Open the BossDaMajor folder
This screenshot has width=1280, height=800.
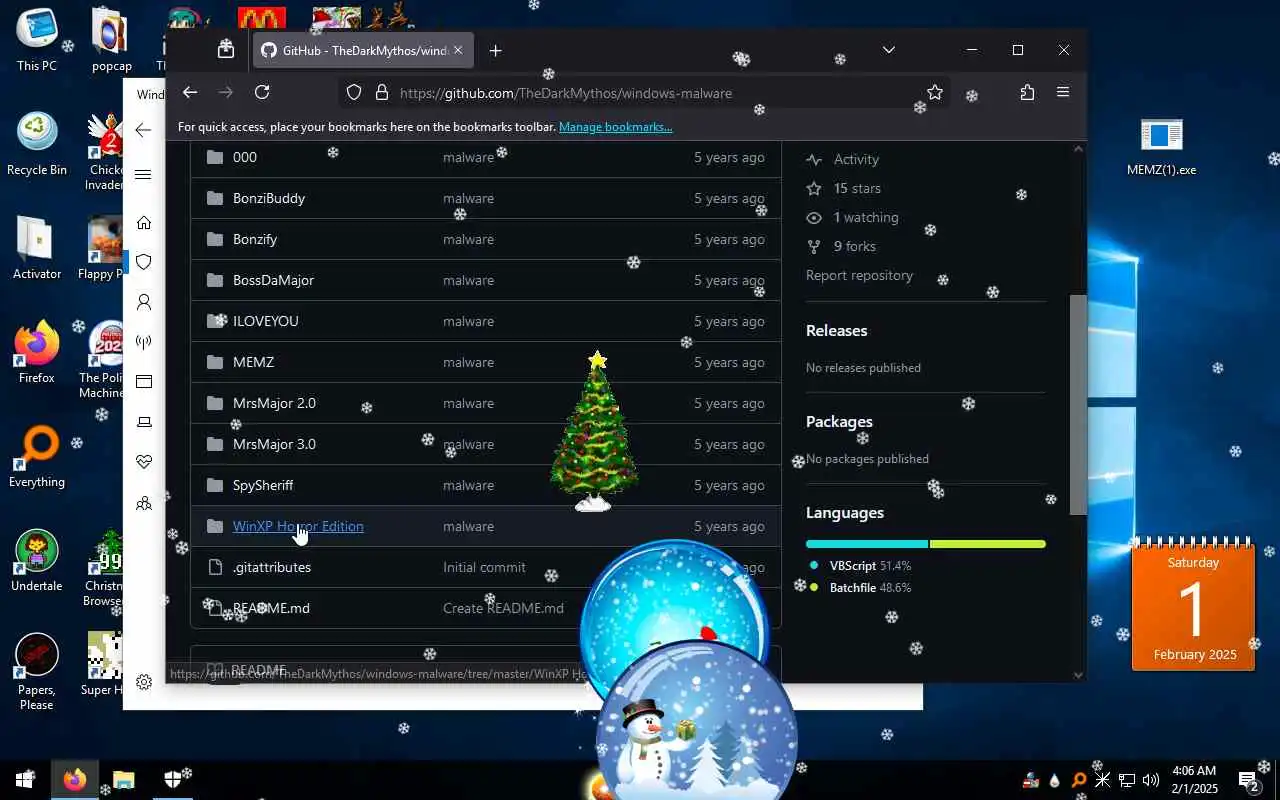click(273, 280)
